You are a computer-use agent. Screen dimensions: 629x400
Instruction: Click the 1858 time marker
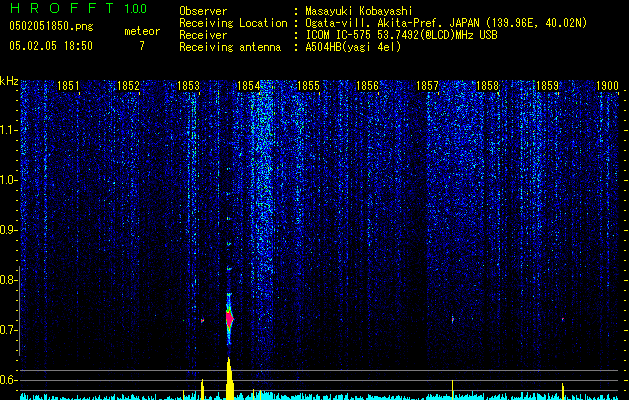(x=487, y=86)
